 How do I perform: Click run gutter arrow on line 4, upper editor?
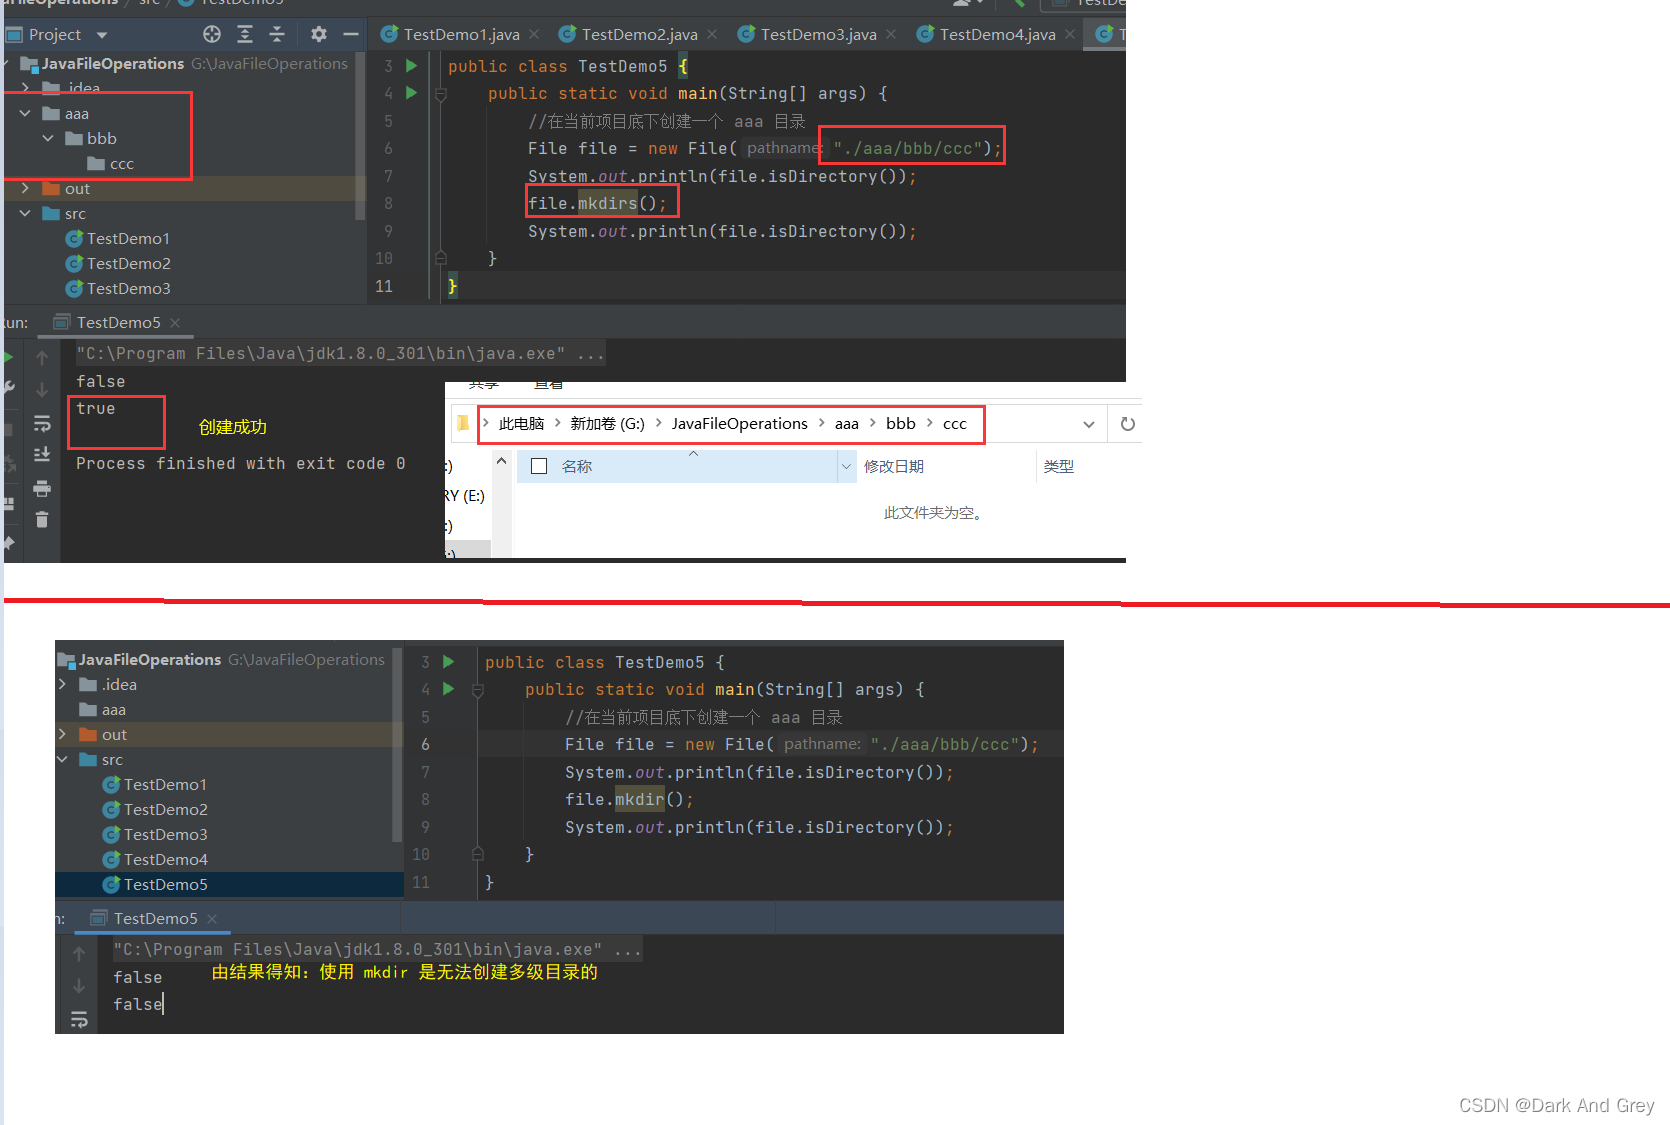pyautogui.click(x=411, y=93)
